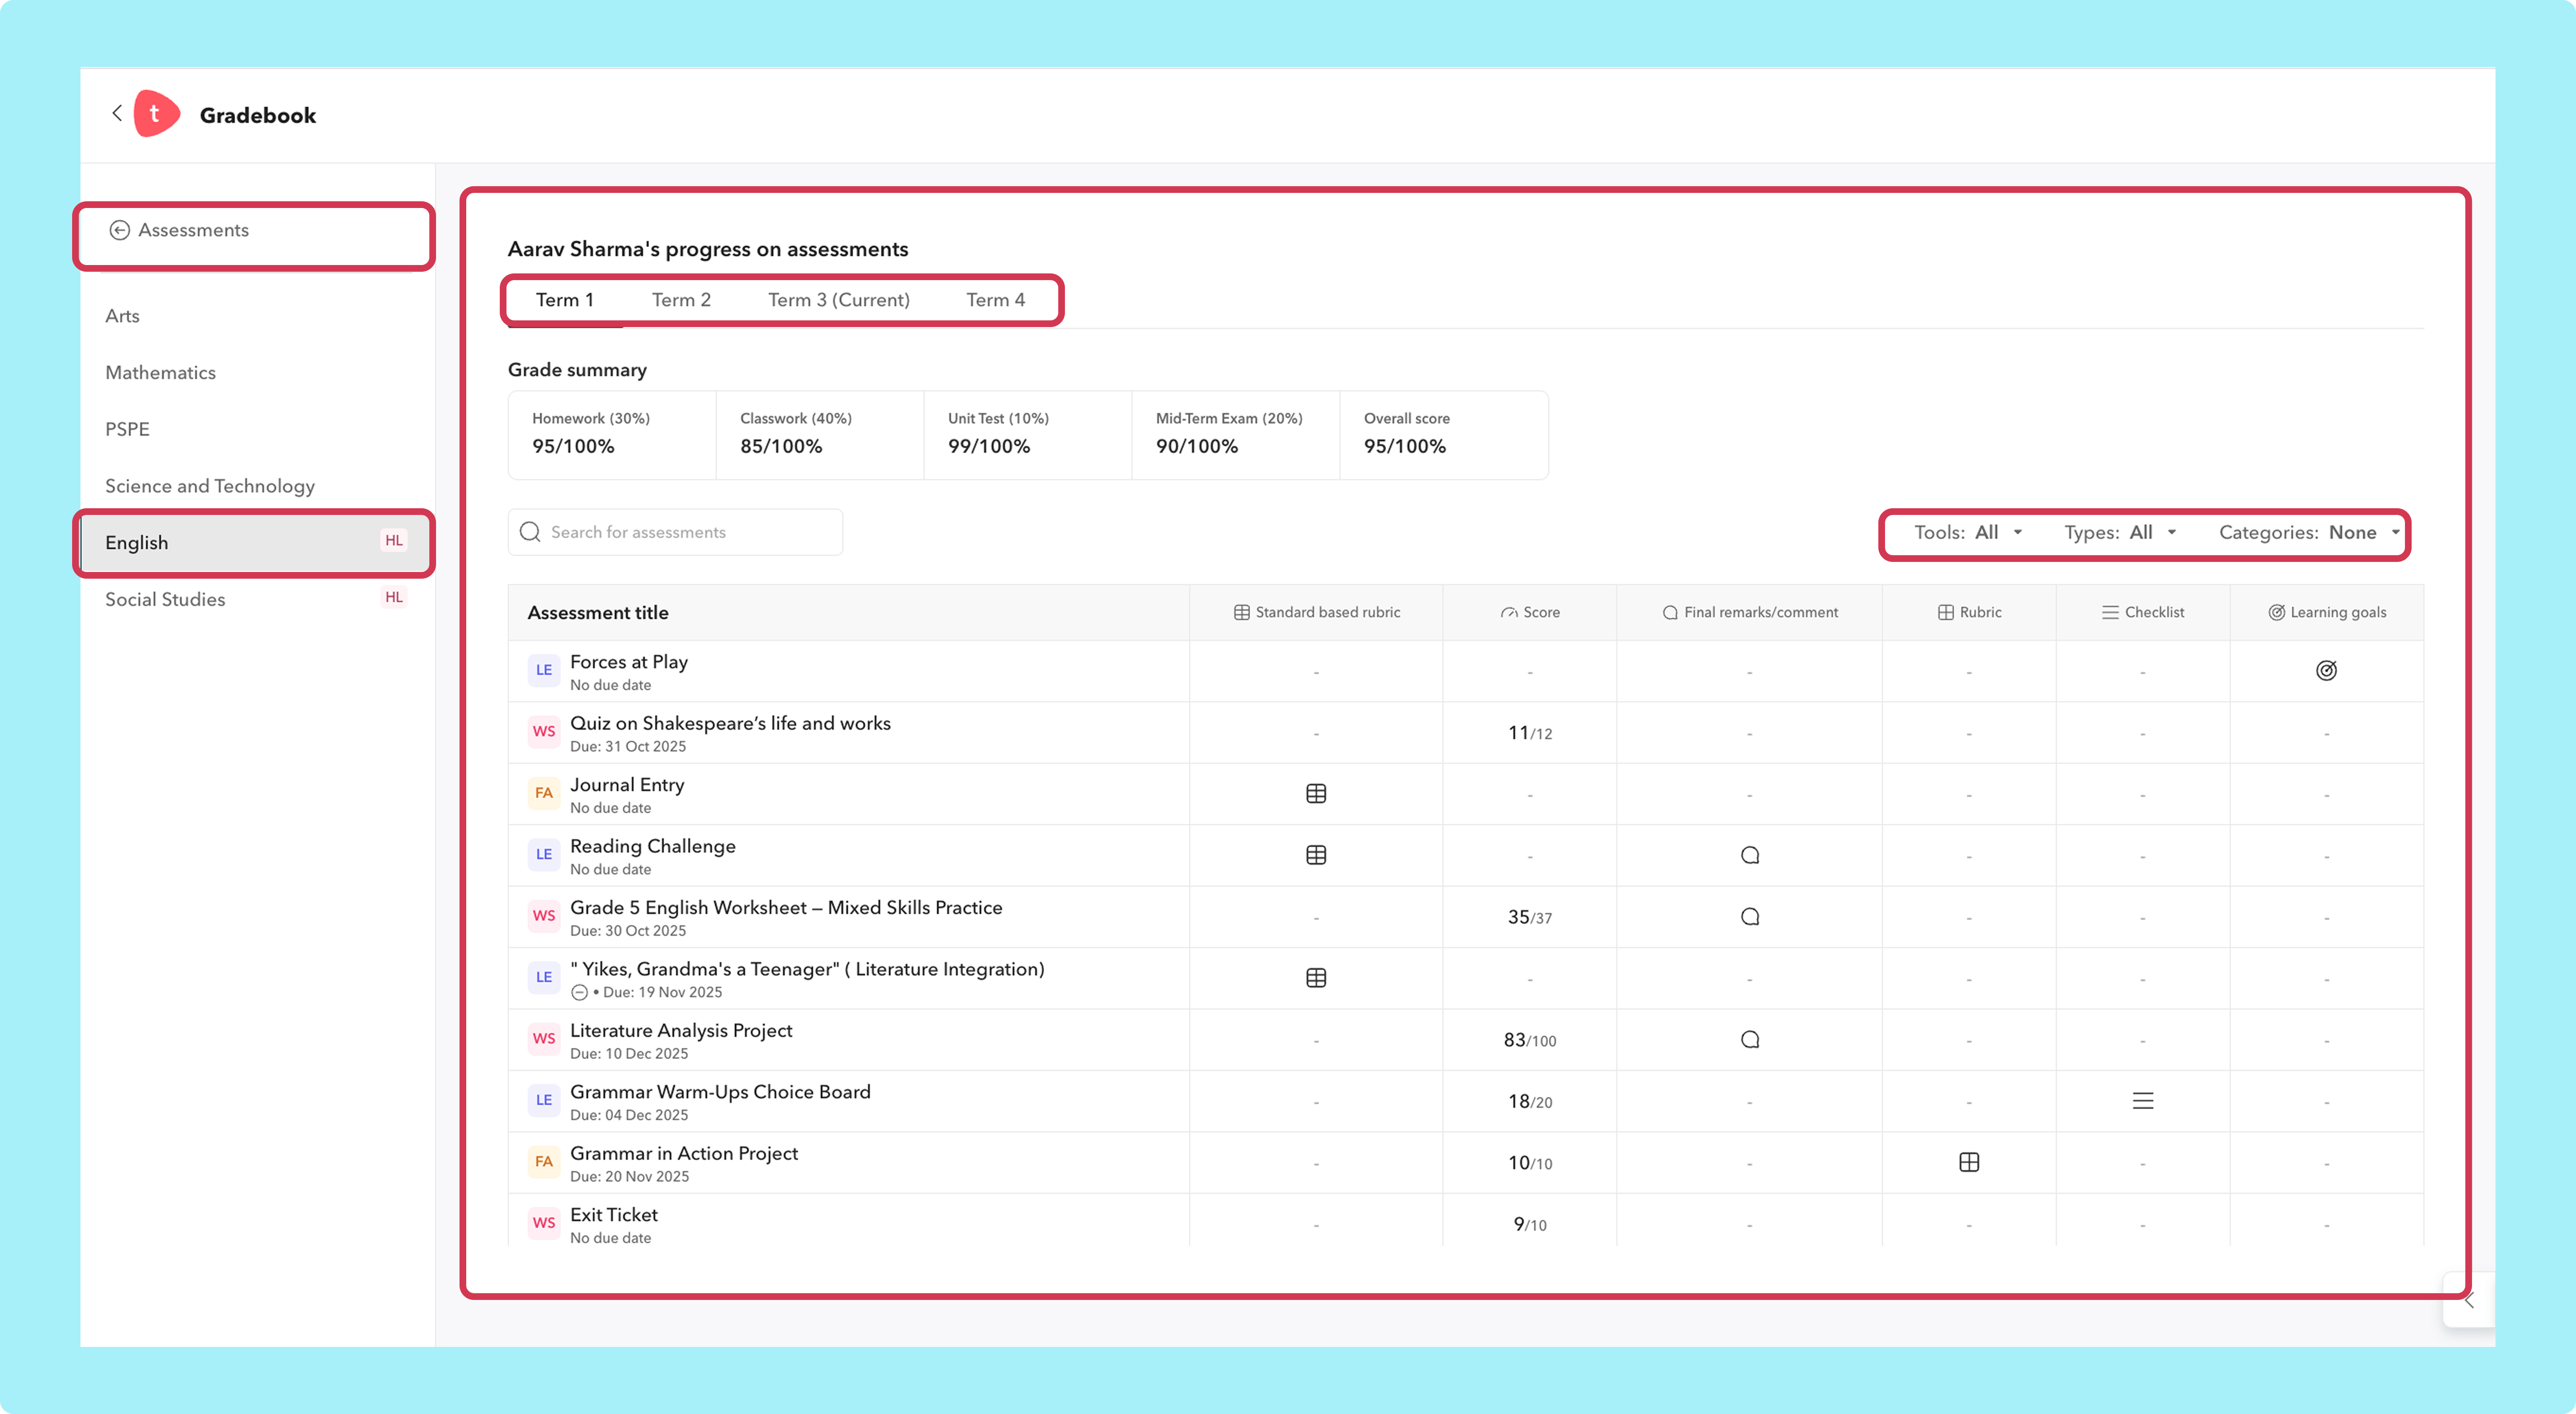View comment icon for Literature Analysis Project
Image resolution: width=2576 pixels, height=1414 pixels.
[x=1750, y=1040]
